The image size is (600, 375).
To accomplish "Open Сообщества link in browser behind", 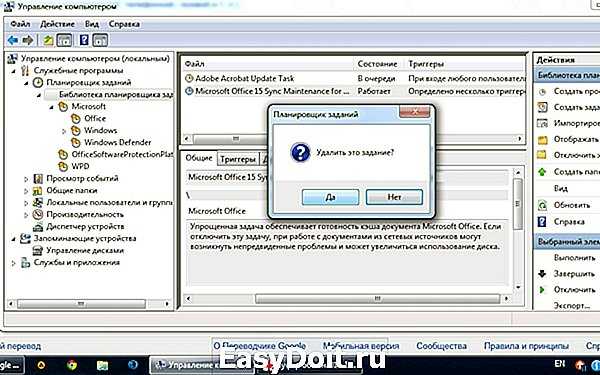I will pos(441,346).
